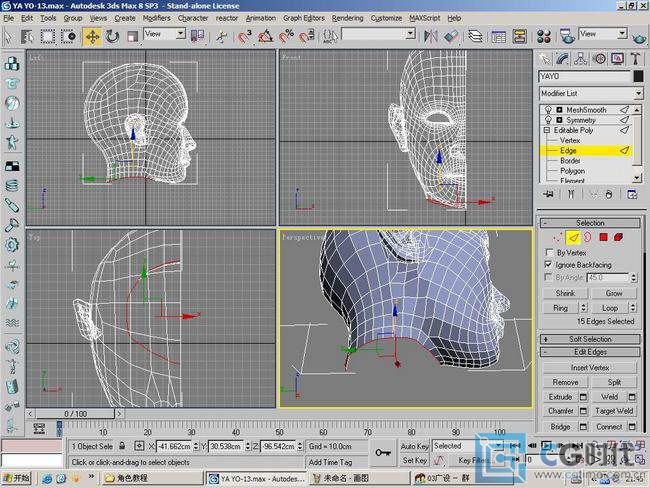Open the Modifiers menu
The width and height of the screenshot is (650, 488).
156,18
